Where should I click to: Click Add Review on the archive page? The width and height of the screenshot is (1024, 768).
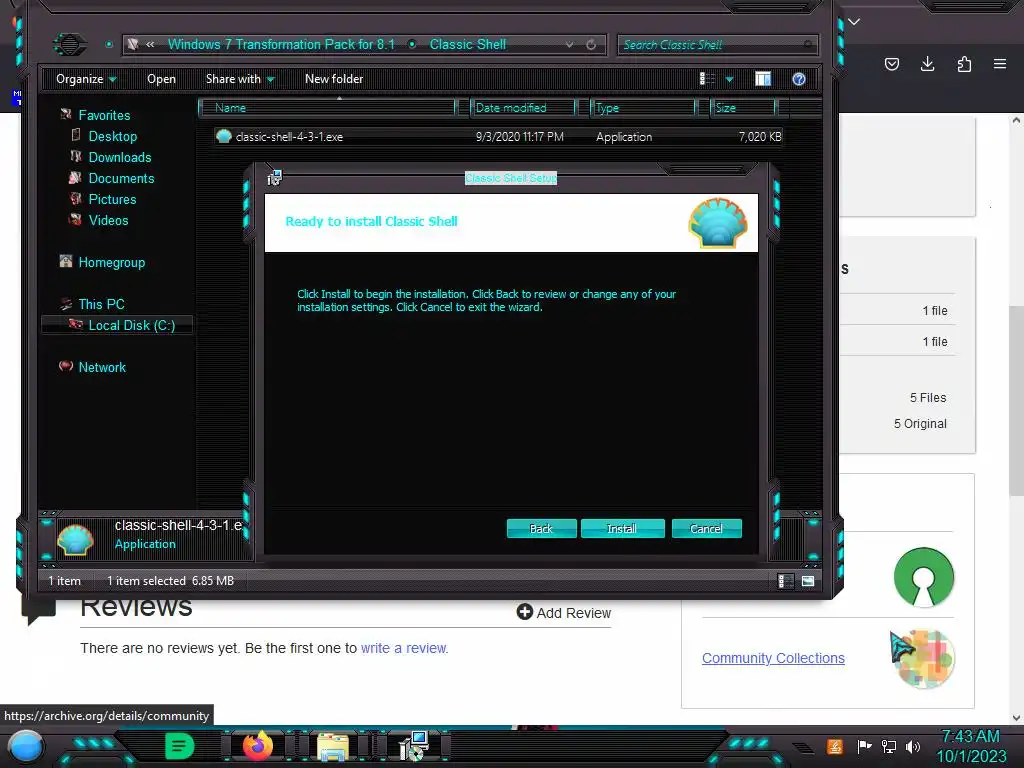tap(564, 613)
